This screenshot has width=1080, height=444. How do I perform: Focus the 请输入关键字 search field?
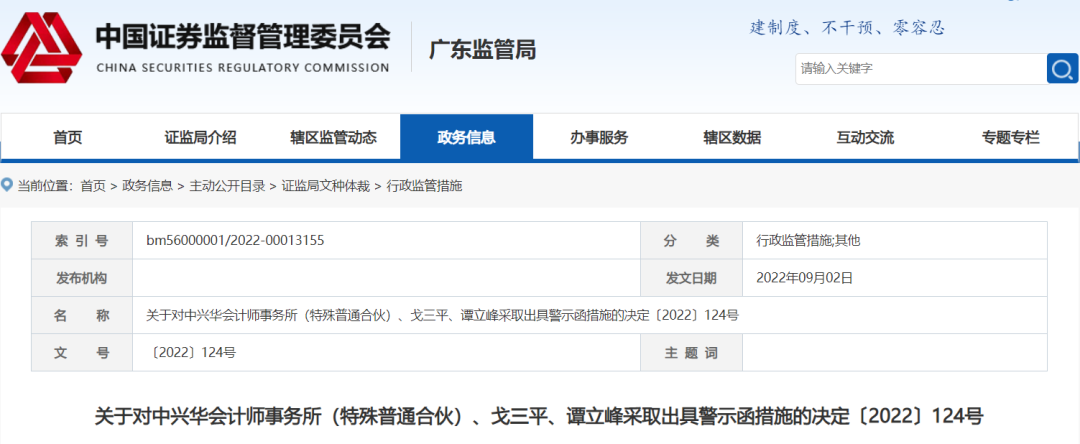[x=921, y=69]
